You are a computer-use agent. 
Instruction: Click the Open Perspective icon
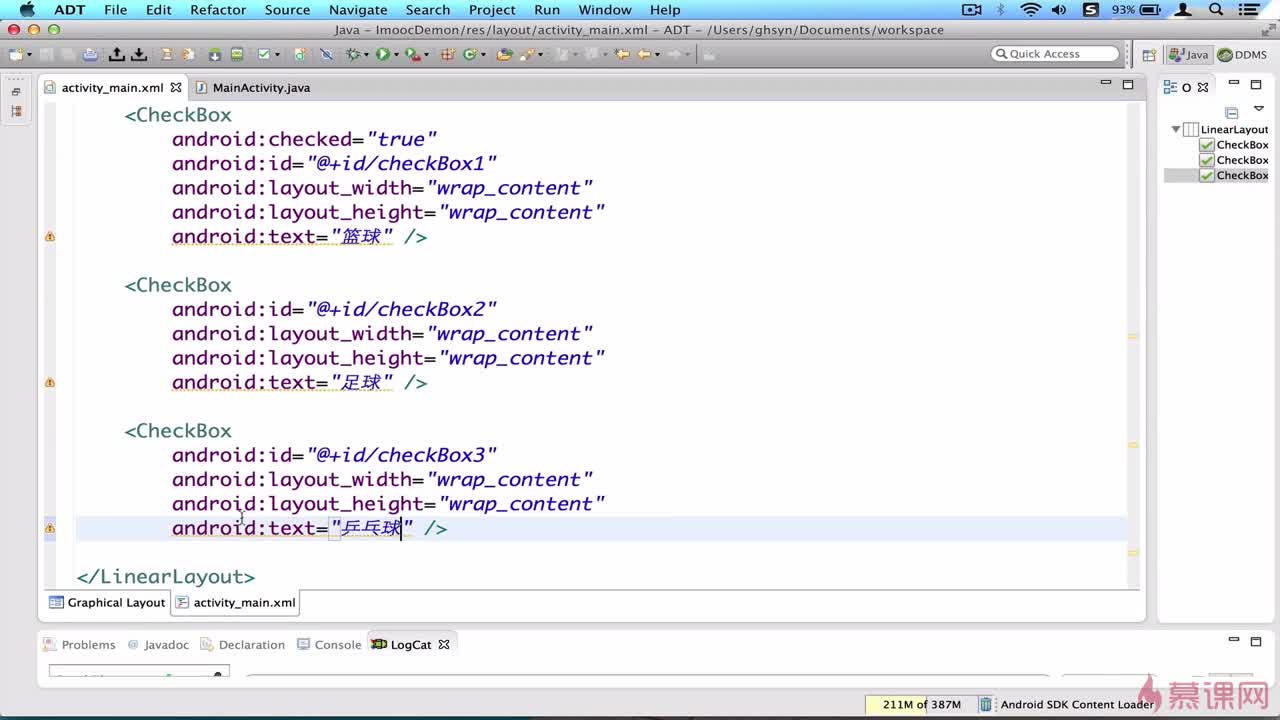click(1149, 54)
